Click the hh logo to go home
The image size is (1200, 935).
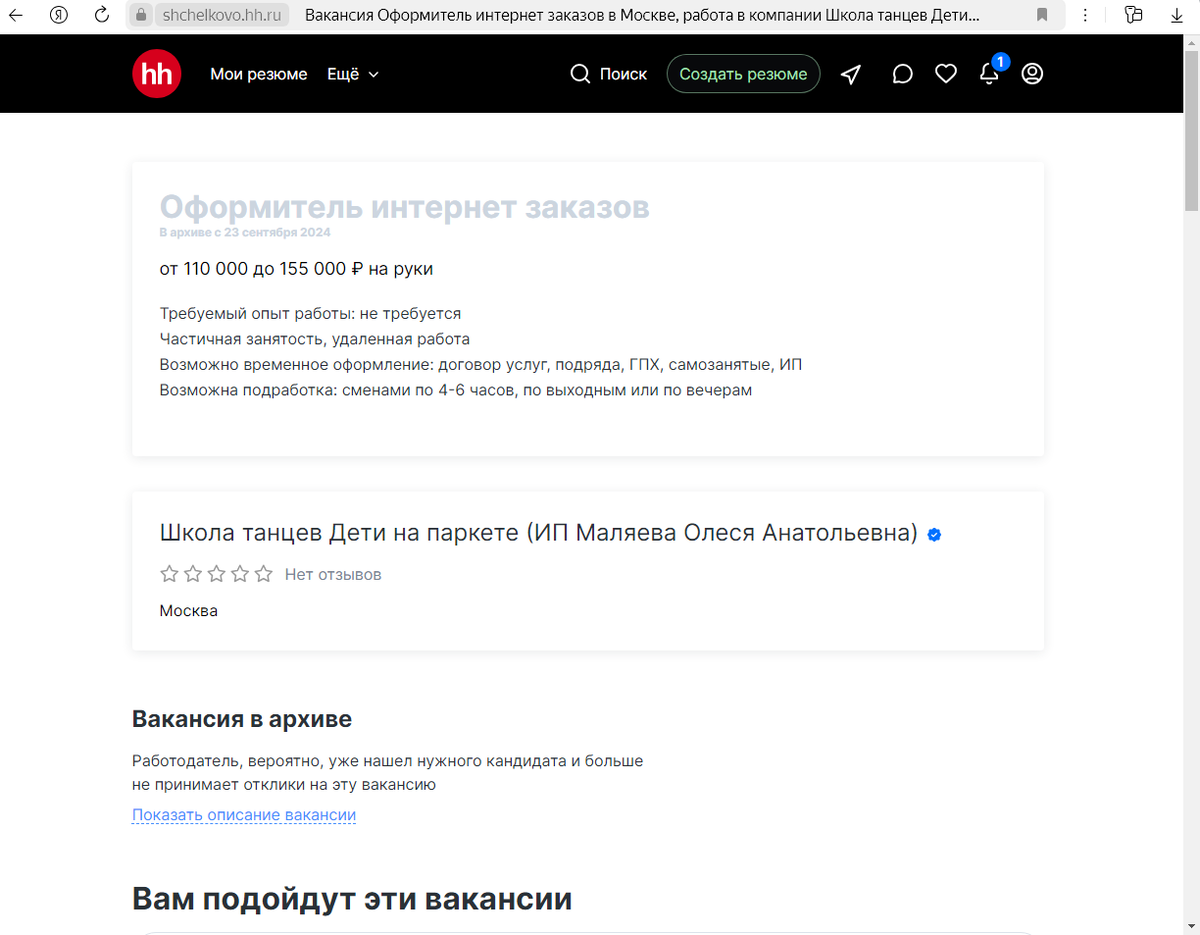coord(157,74)
